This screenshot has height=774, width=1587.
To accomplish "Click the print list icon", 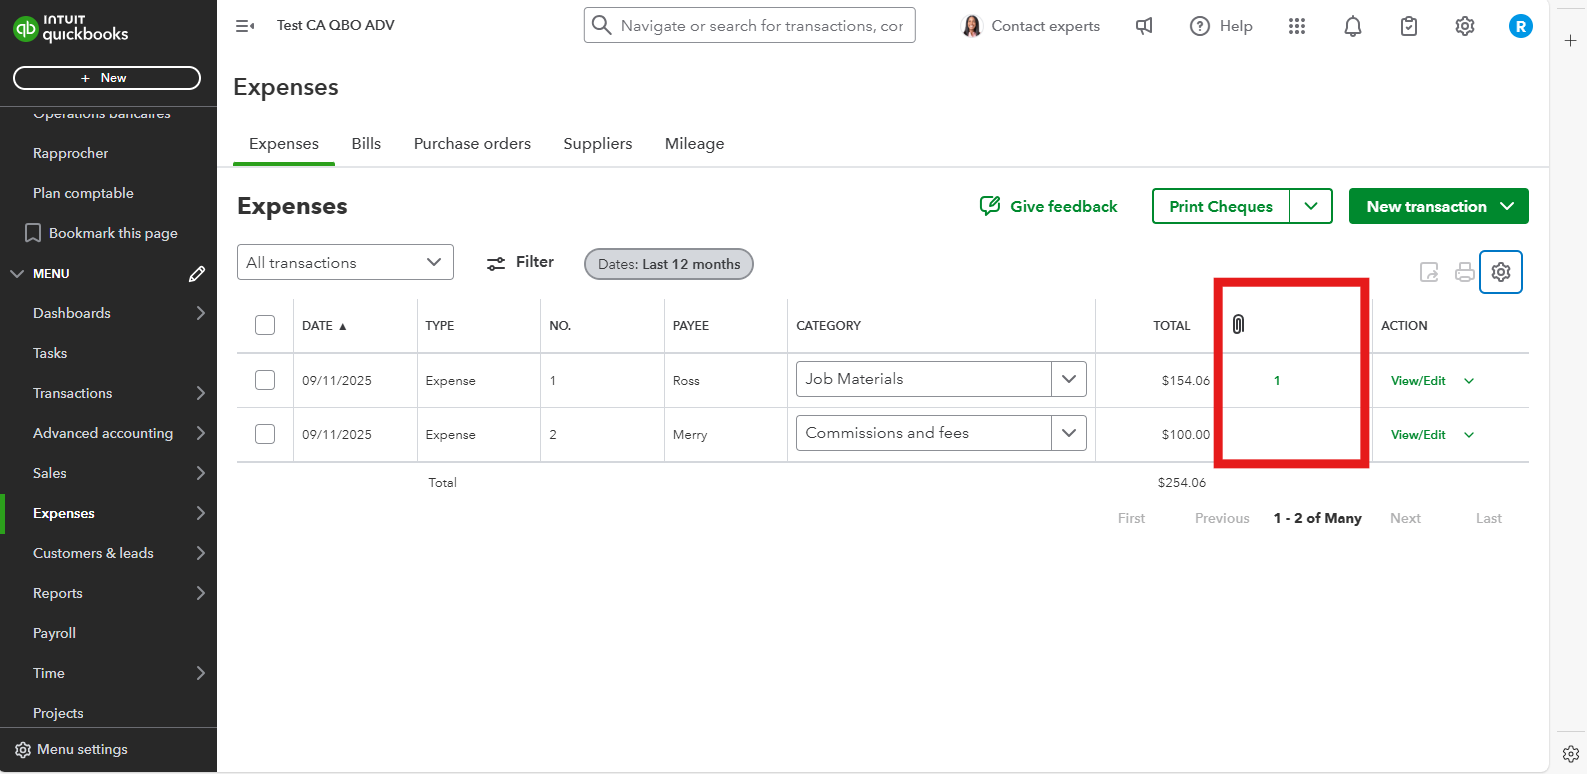I will coord(1464,272).
